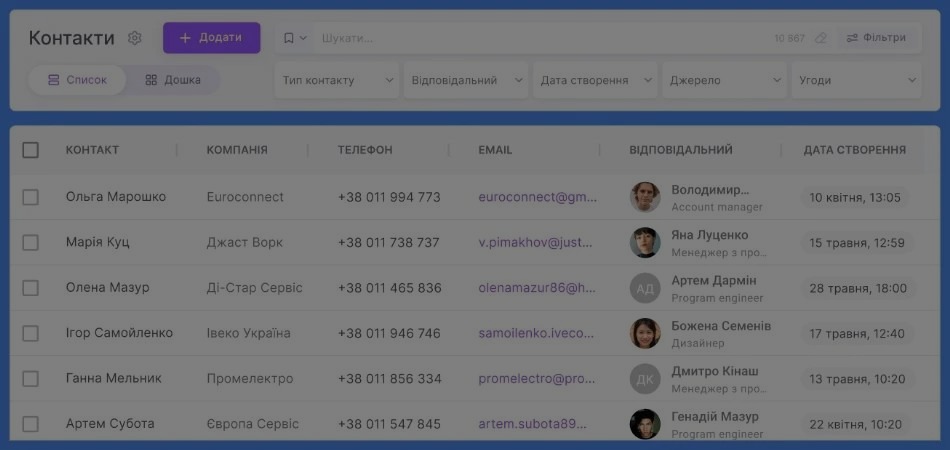
Task: Click phone +38 011 994 773
Action: pyautogui.click(x=389, y=197)
